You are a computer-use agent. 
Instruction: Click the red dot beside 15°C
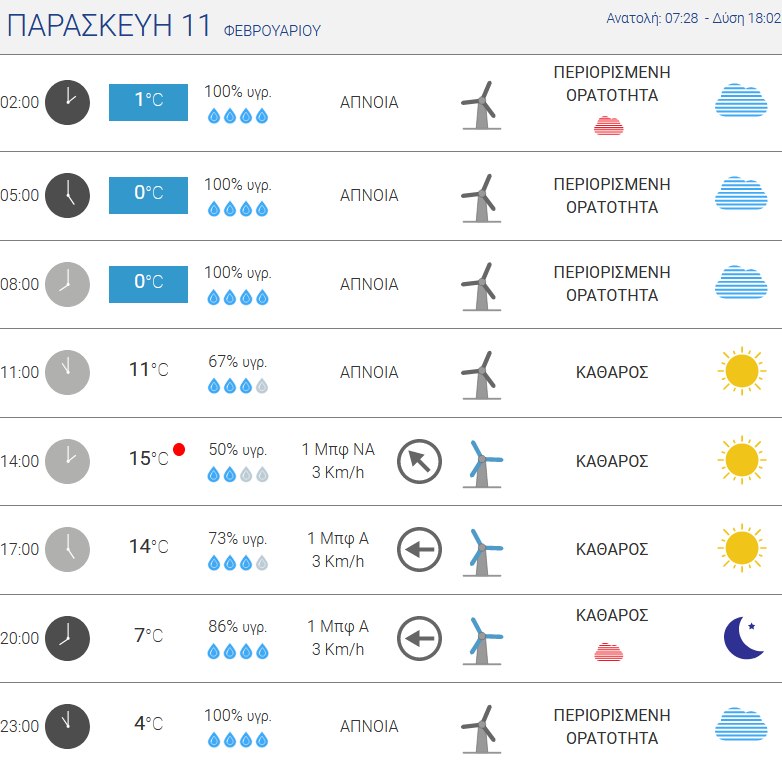[x=179, y=450]
